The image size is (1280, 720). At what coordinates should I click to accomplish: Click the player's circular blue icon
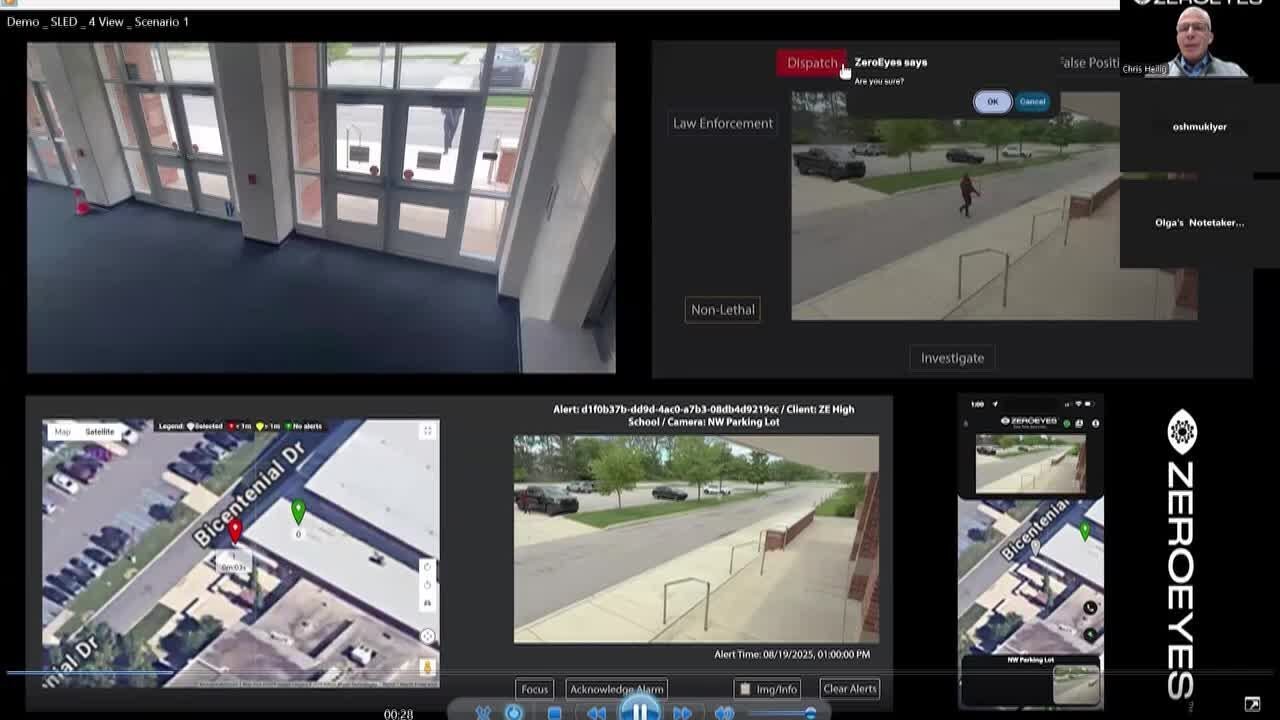[514, 712]
